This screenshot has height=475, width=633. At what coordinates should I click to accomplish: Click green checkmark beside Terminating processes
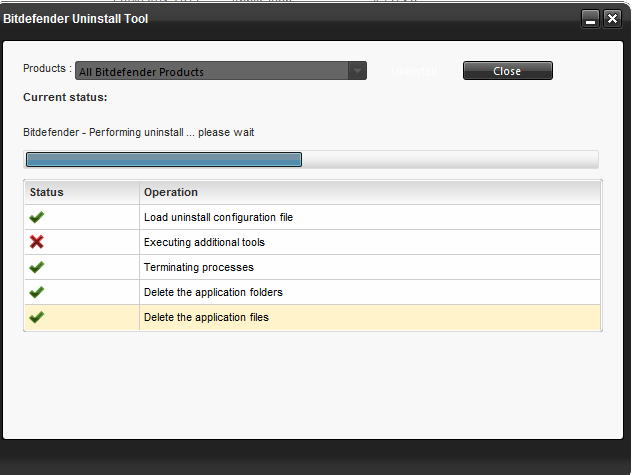click(36, 267)
